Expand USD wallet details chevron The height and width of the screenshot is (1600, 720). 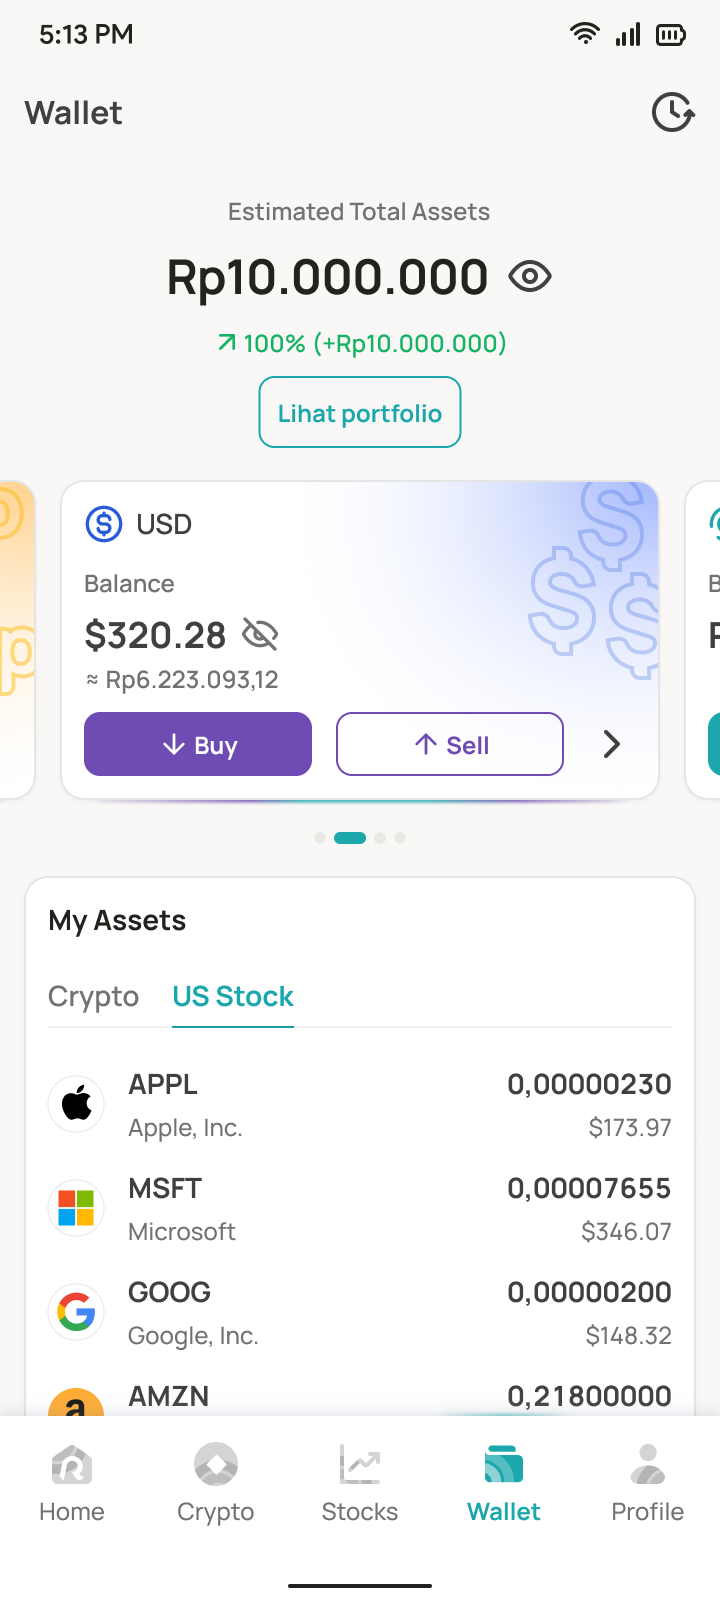click(x=612, y=744)
